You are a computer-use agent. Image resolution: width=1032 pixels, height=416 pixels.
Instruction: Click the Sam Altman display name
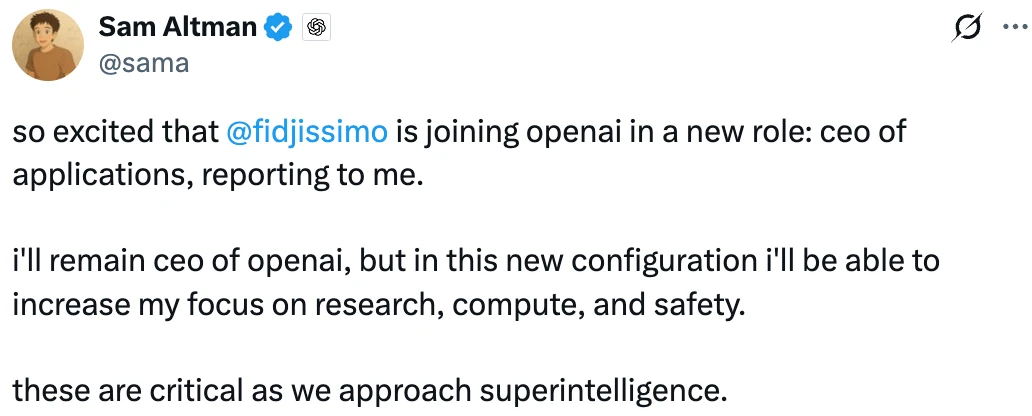coord(178,28)
